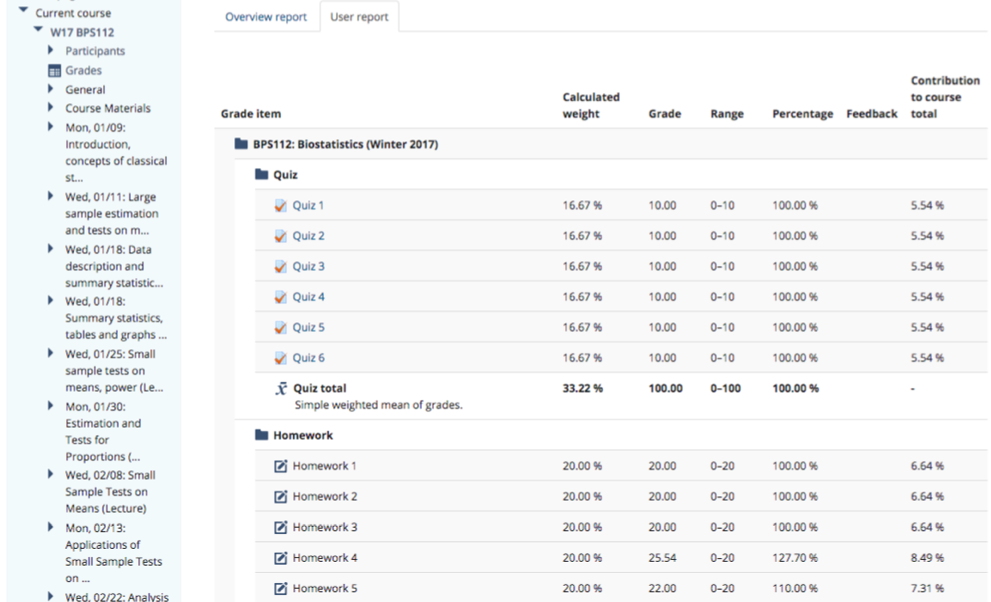Click the Quiz total sigma icon
Screen dimensions: 991x602
tap(280, 389)
